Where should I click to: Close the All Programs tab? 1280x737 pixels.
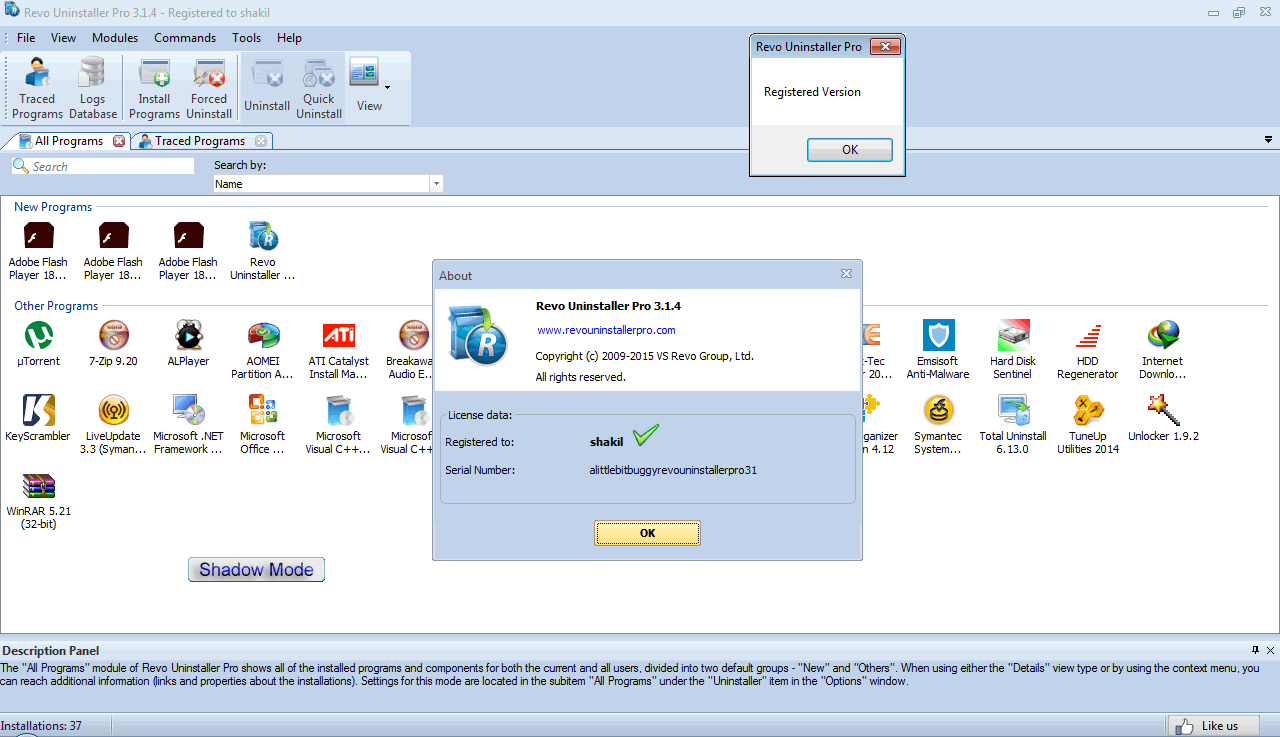click(119, 141)
